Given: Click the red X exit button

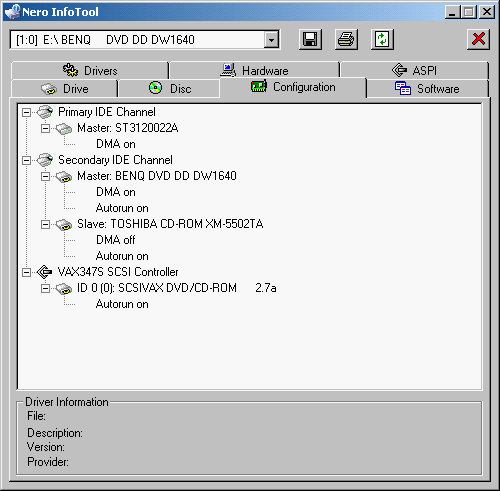Looking at the screenshot, I should [x=478, y=40].
